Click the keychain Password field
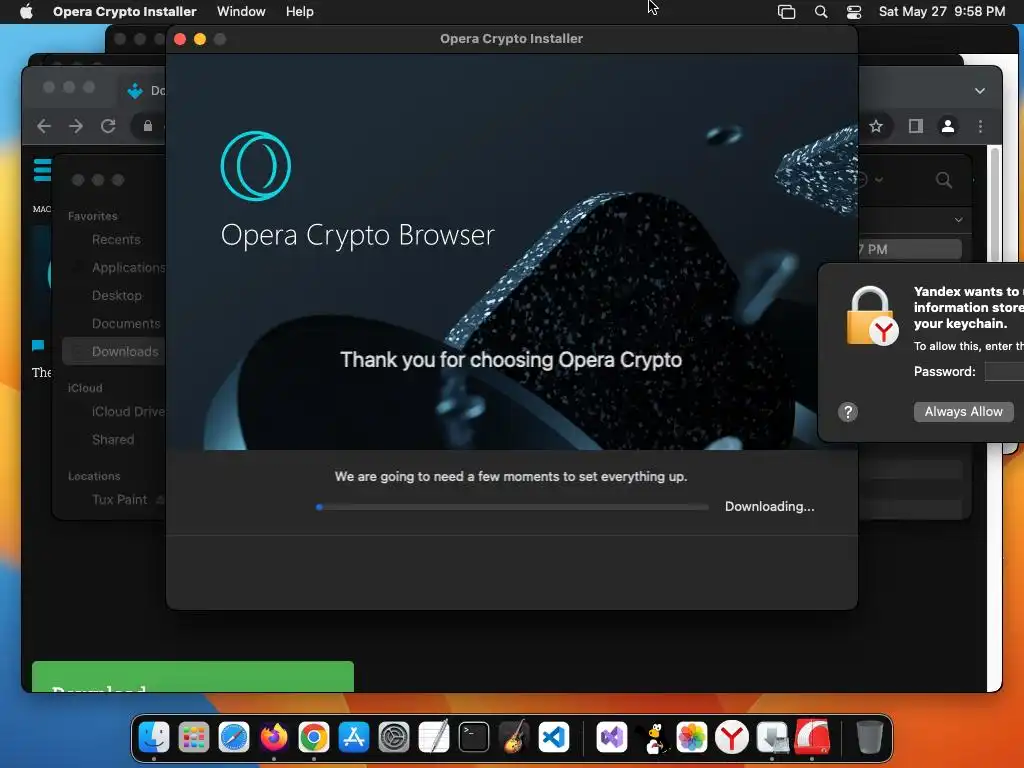This screenshot has height=768, width=1024. coord(1004,372)
